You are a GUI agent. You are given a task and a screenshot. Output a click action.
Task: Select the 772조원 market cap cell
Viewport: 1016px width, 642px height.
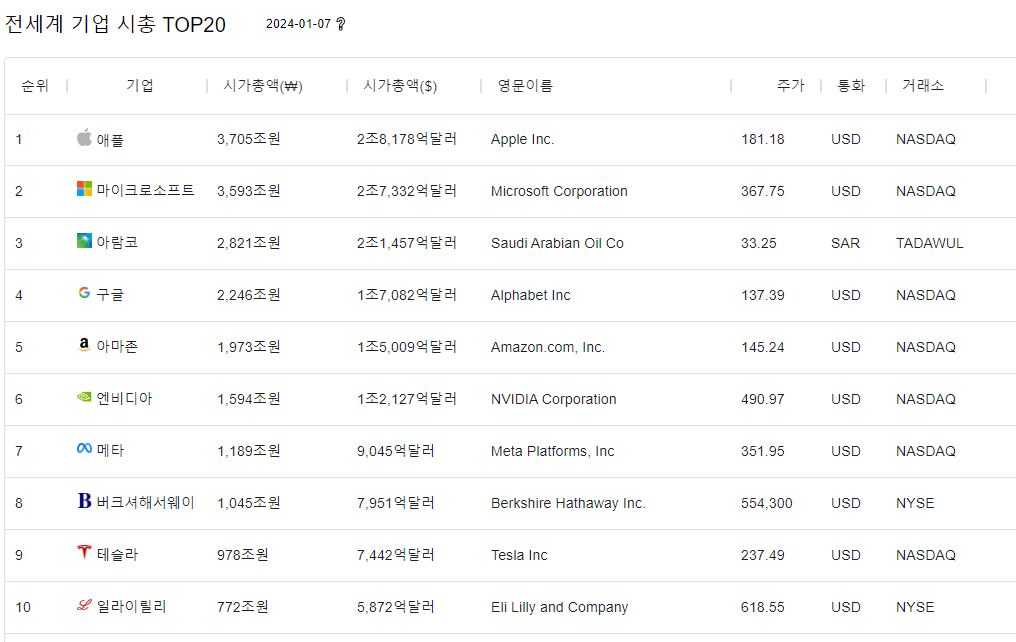tap(242, 606)
